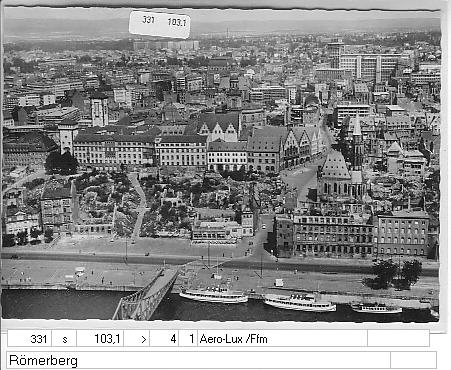Select the field showing the > symbol

(x=137, y=339)
